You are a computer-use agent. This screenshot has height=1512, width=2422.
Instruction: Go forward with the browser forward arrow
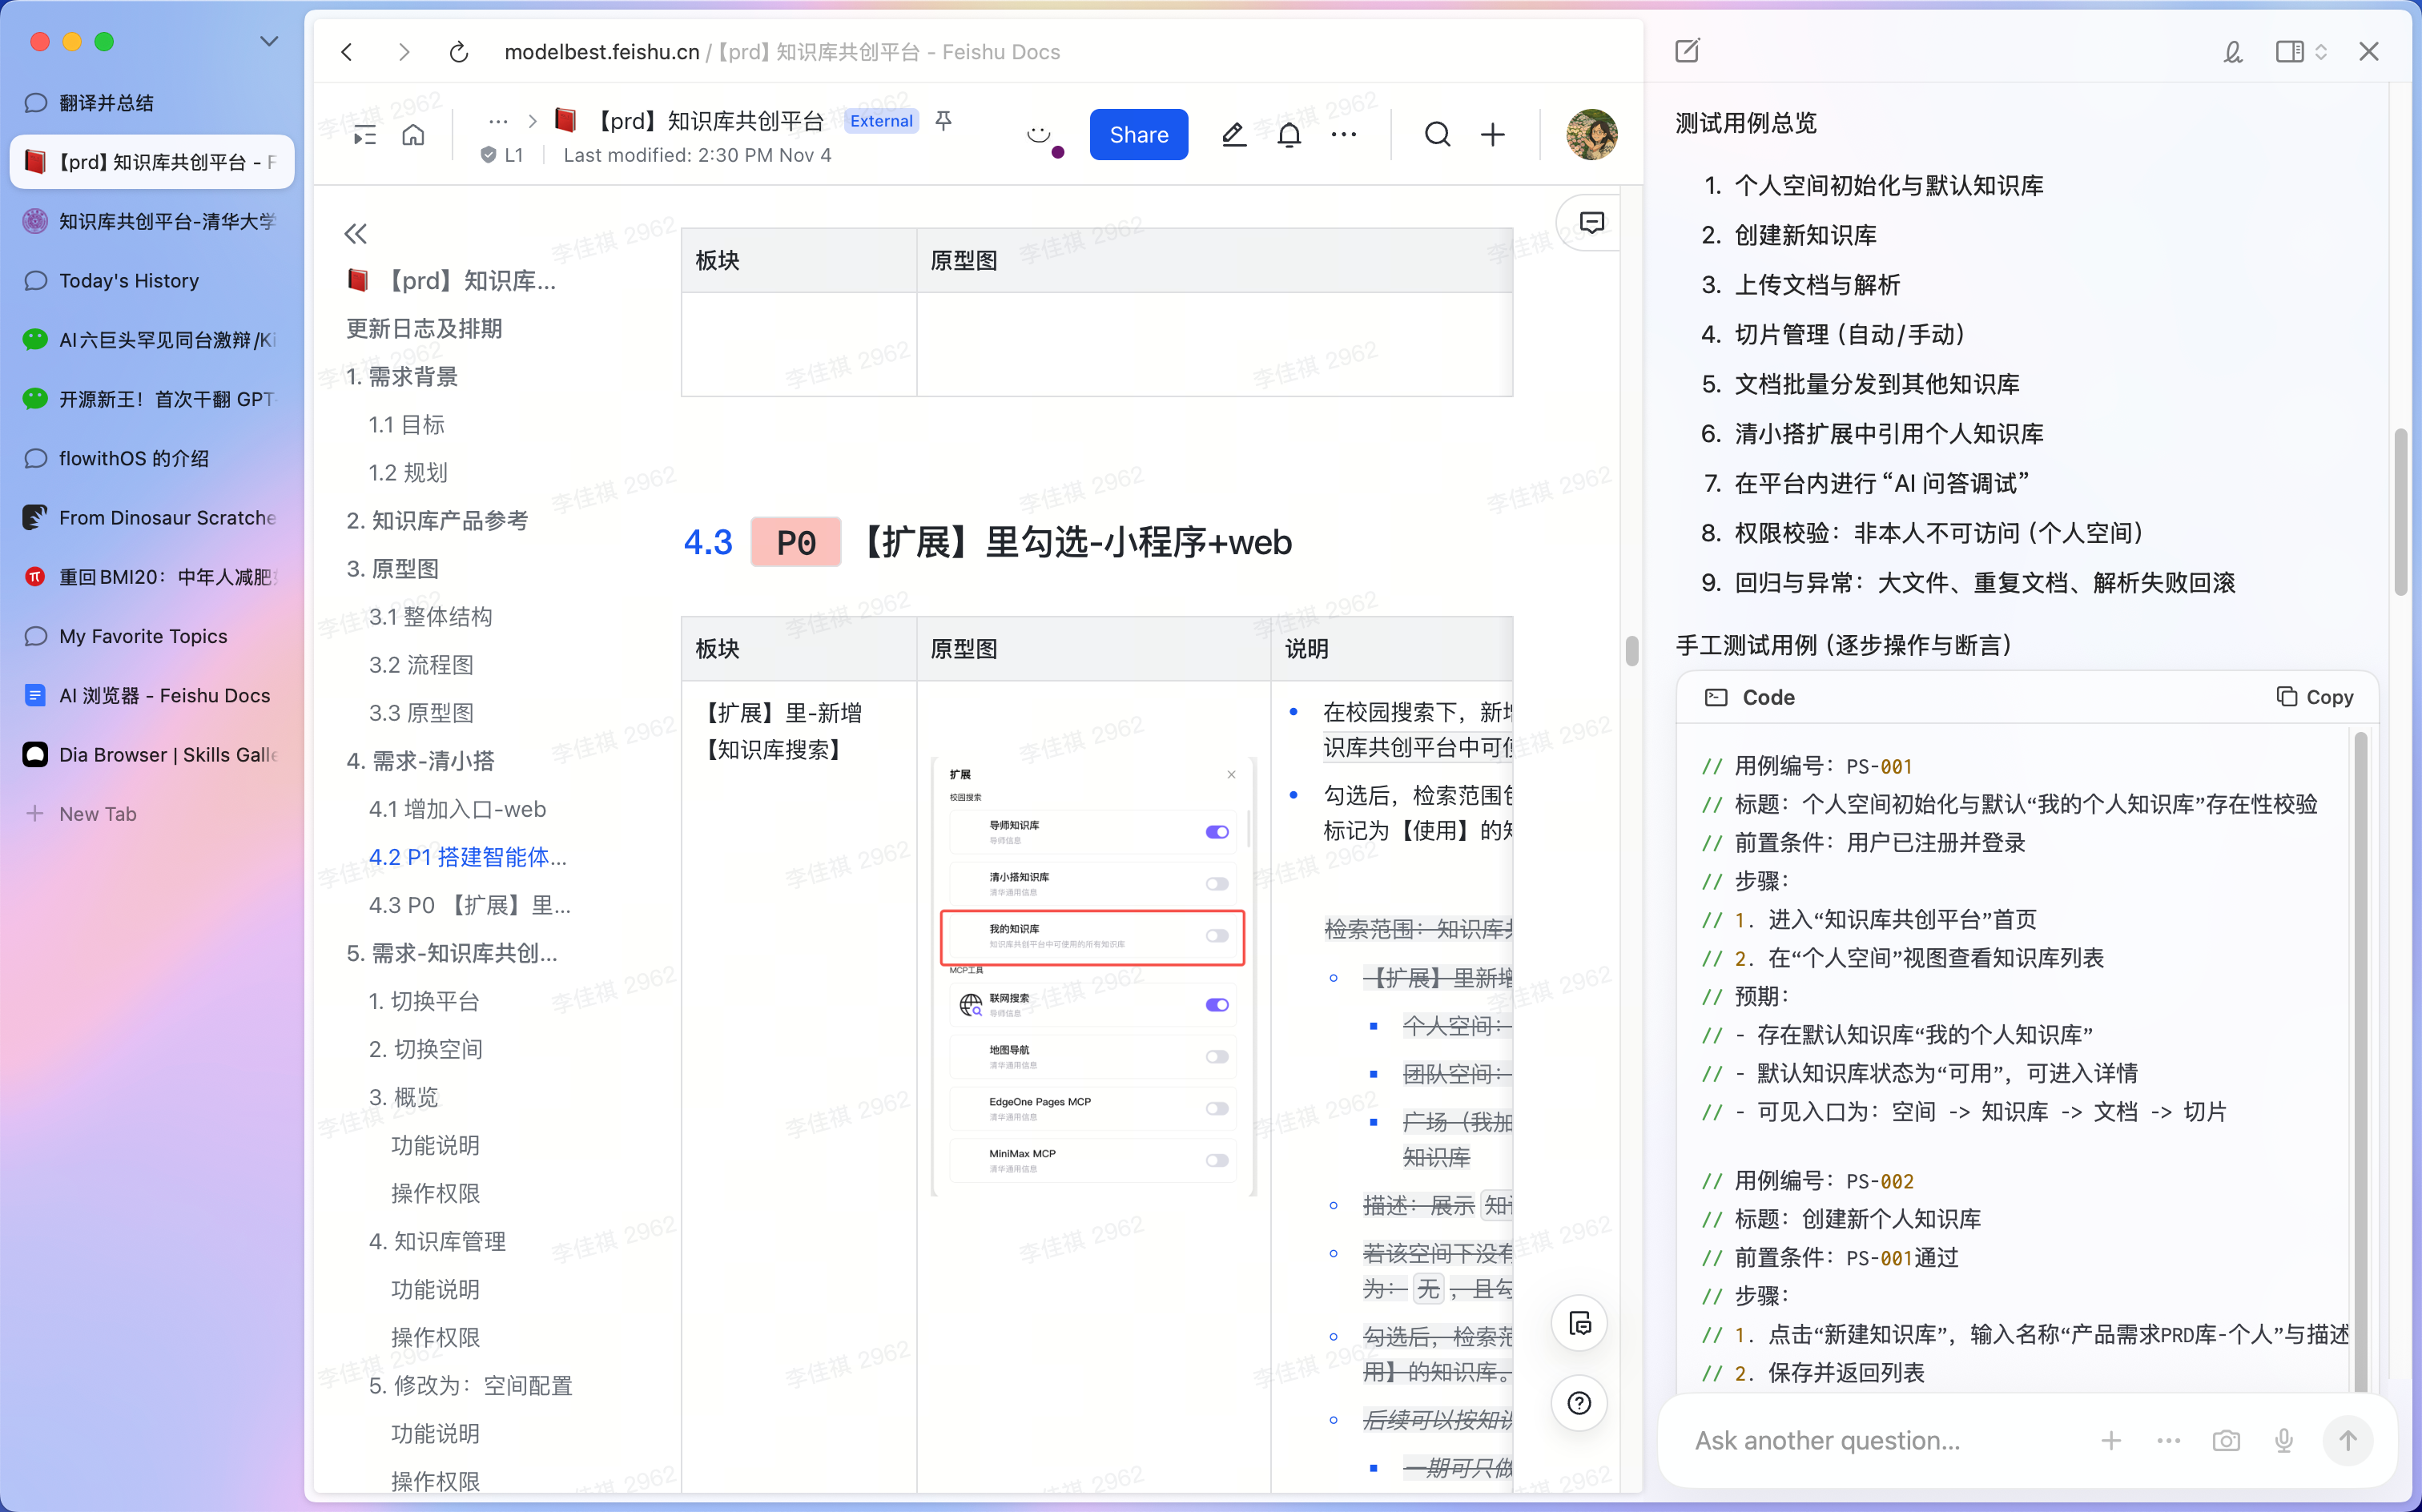pos(403,52)
